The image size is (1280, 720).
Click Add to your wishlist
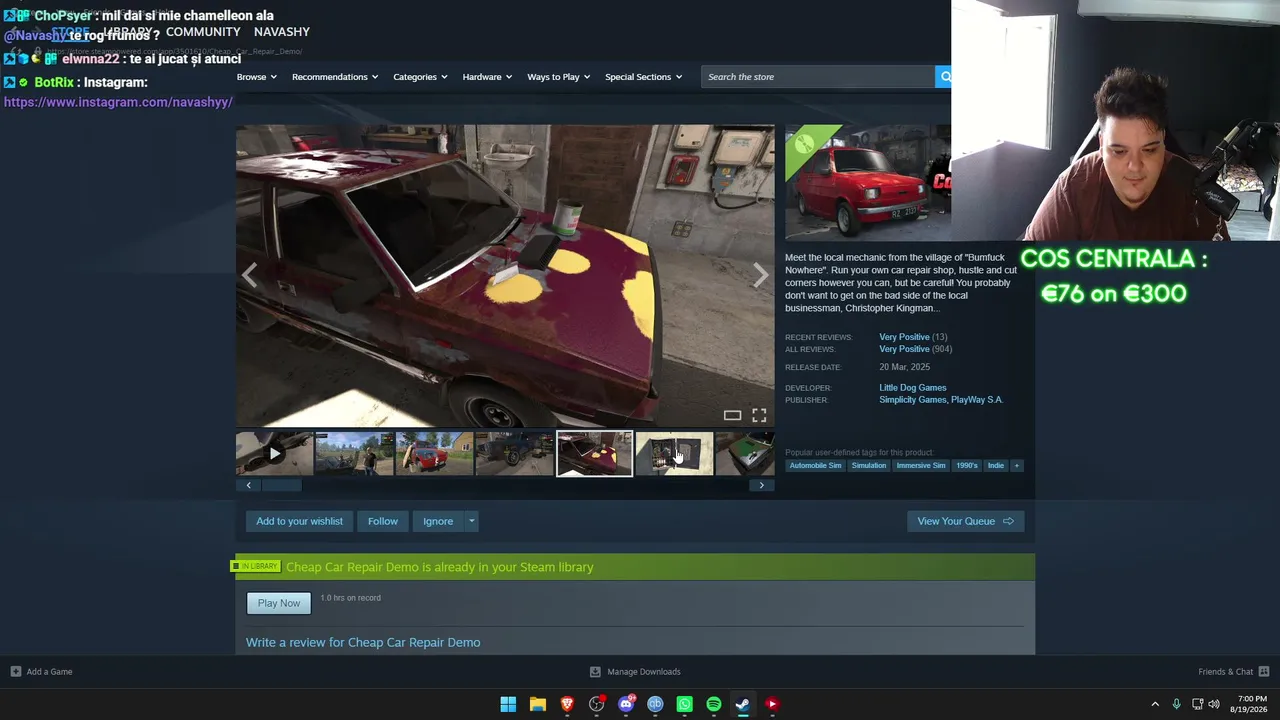(299, 521)
